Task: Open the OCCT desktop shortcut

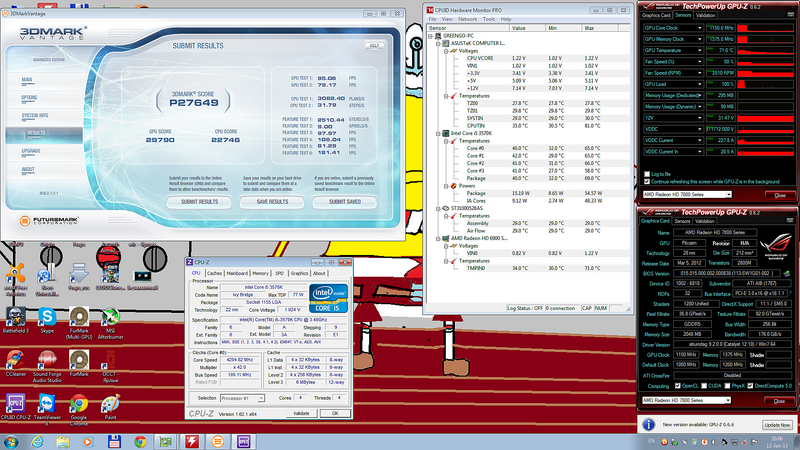Action: pyautogui.click(x=110, y=365)
